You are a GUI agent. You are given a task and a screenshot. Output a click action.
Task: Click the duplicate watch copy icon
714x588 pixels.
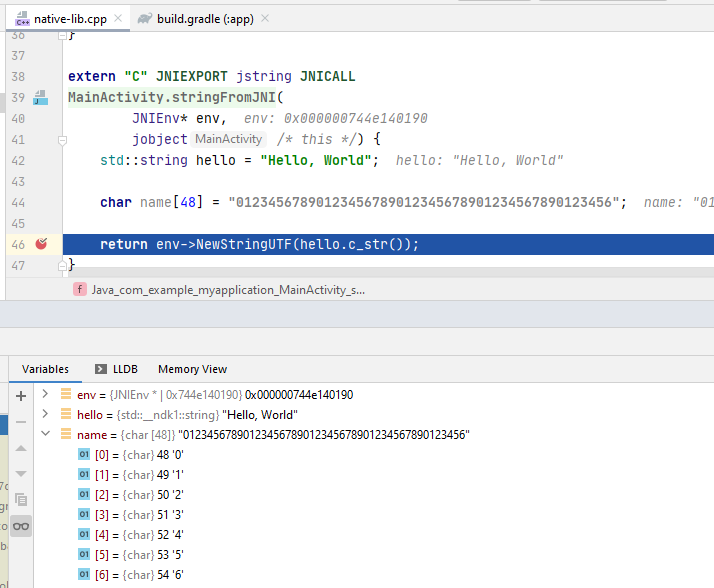(21, 499)
